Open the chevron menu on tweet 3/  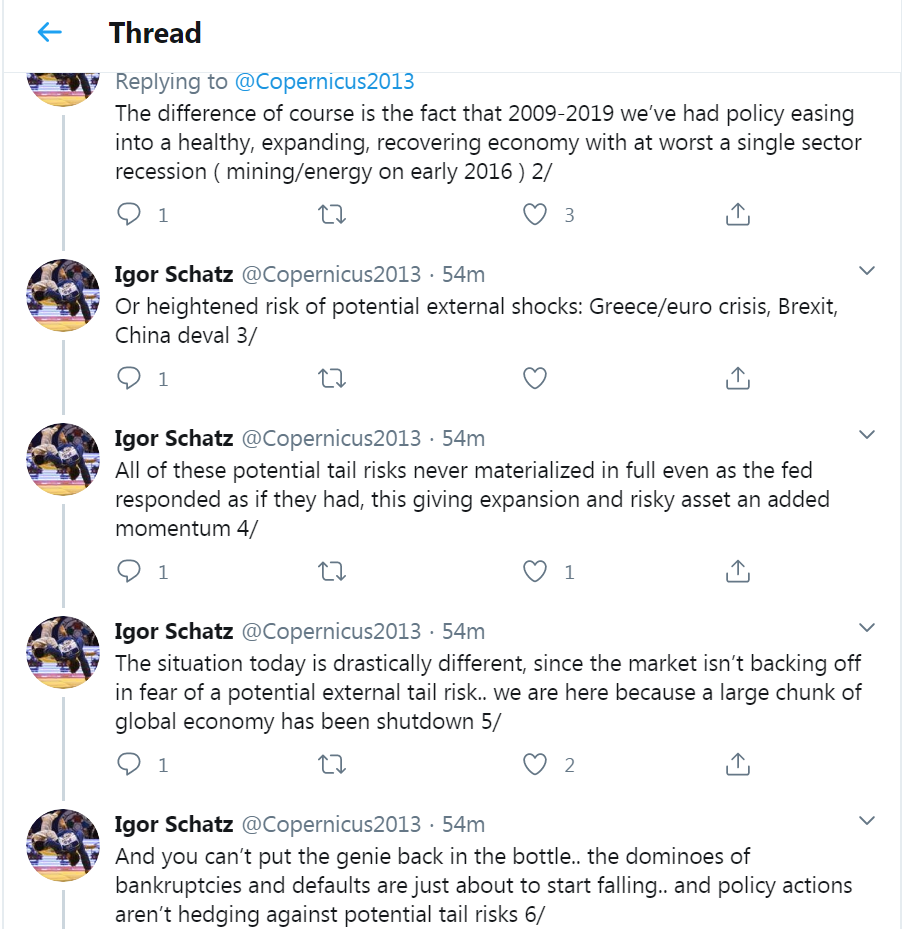click(867, 271)
